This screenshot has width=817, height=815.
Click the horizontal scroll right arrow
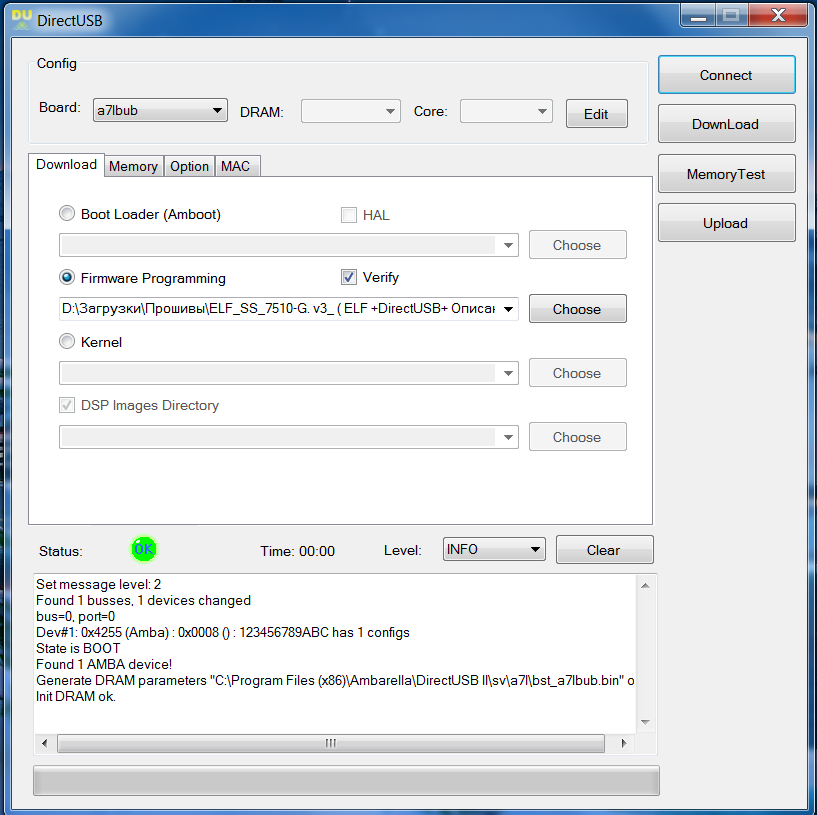coord(625,744)
